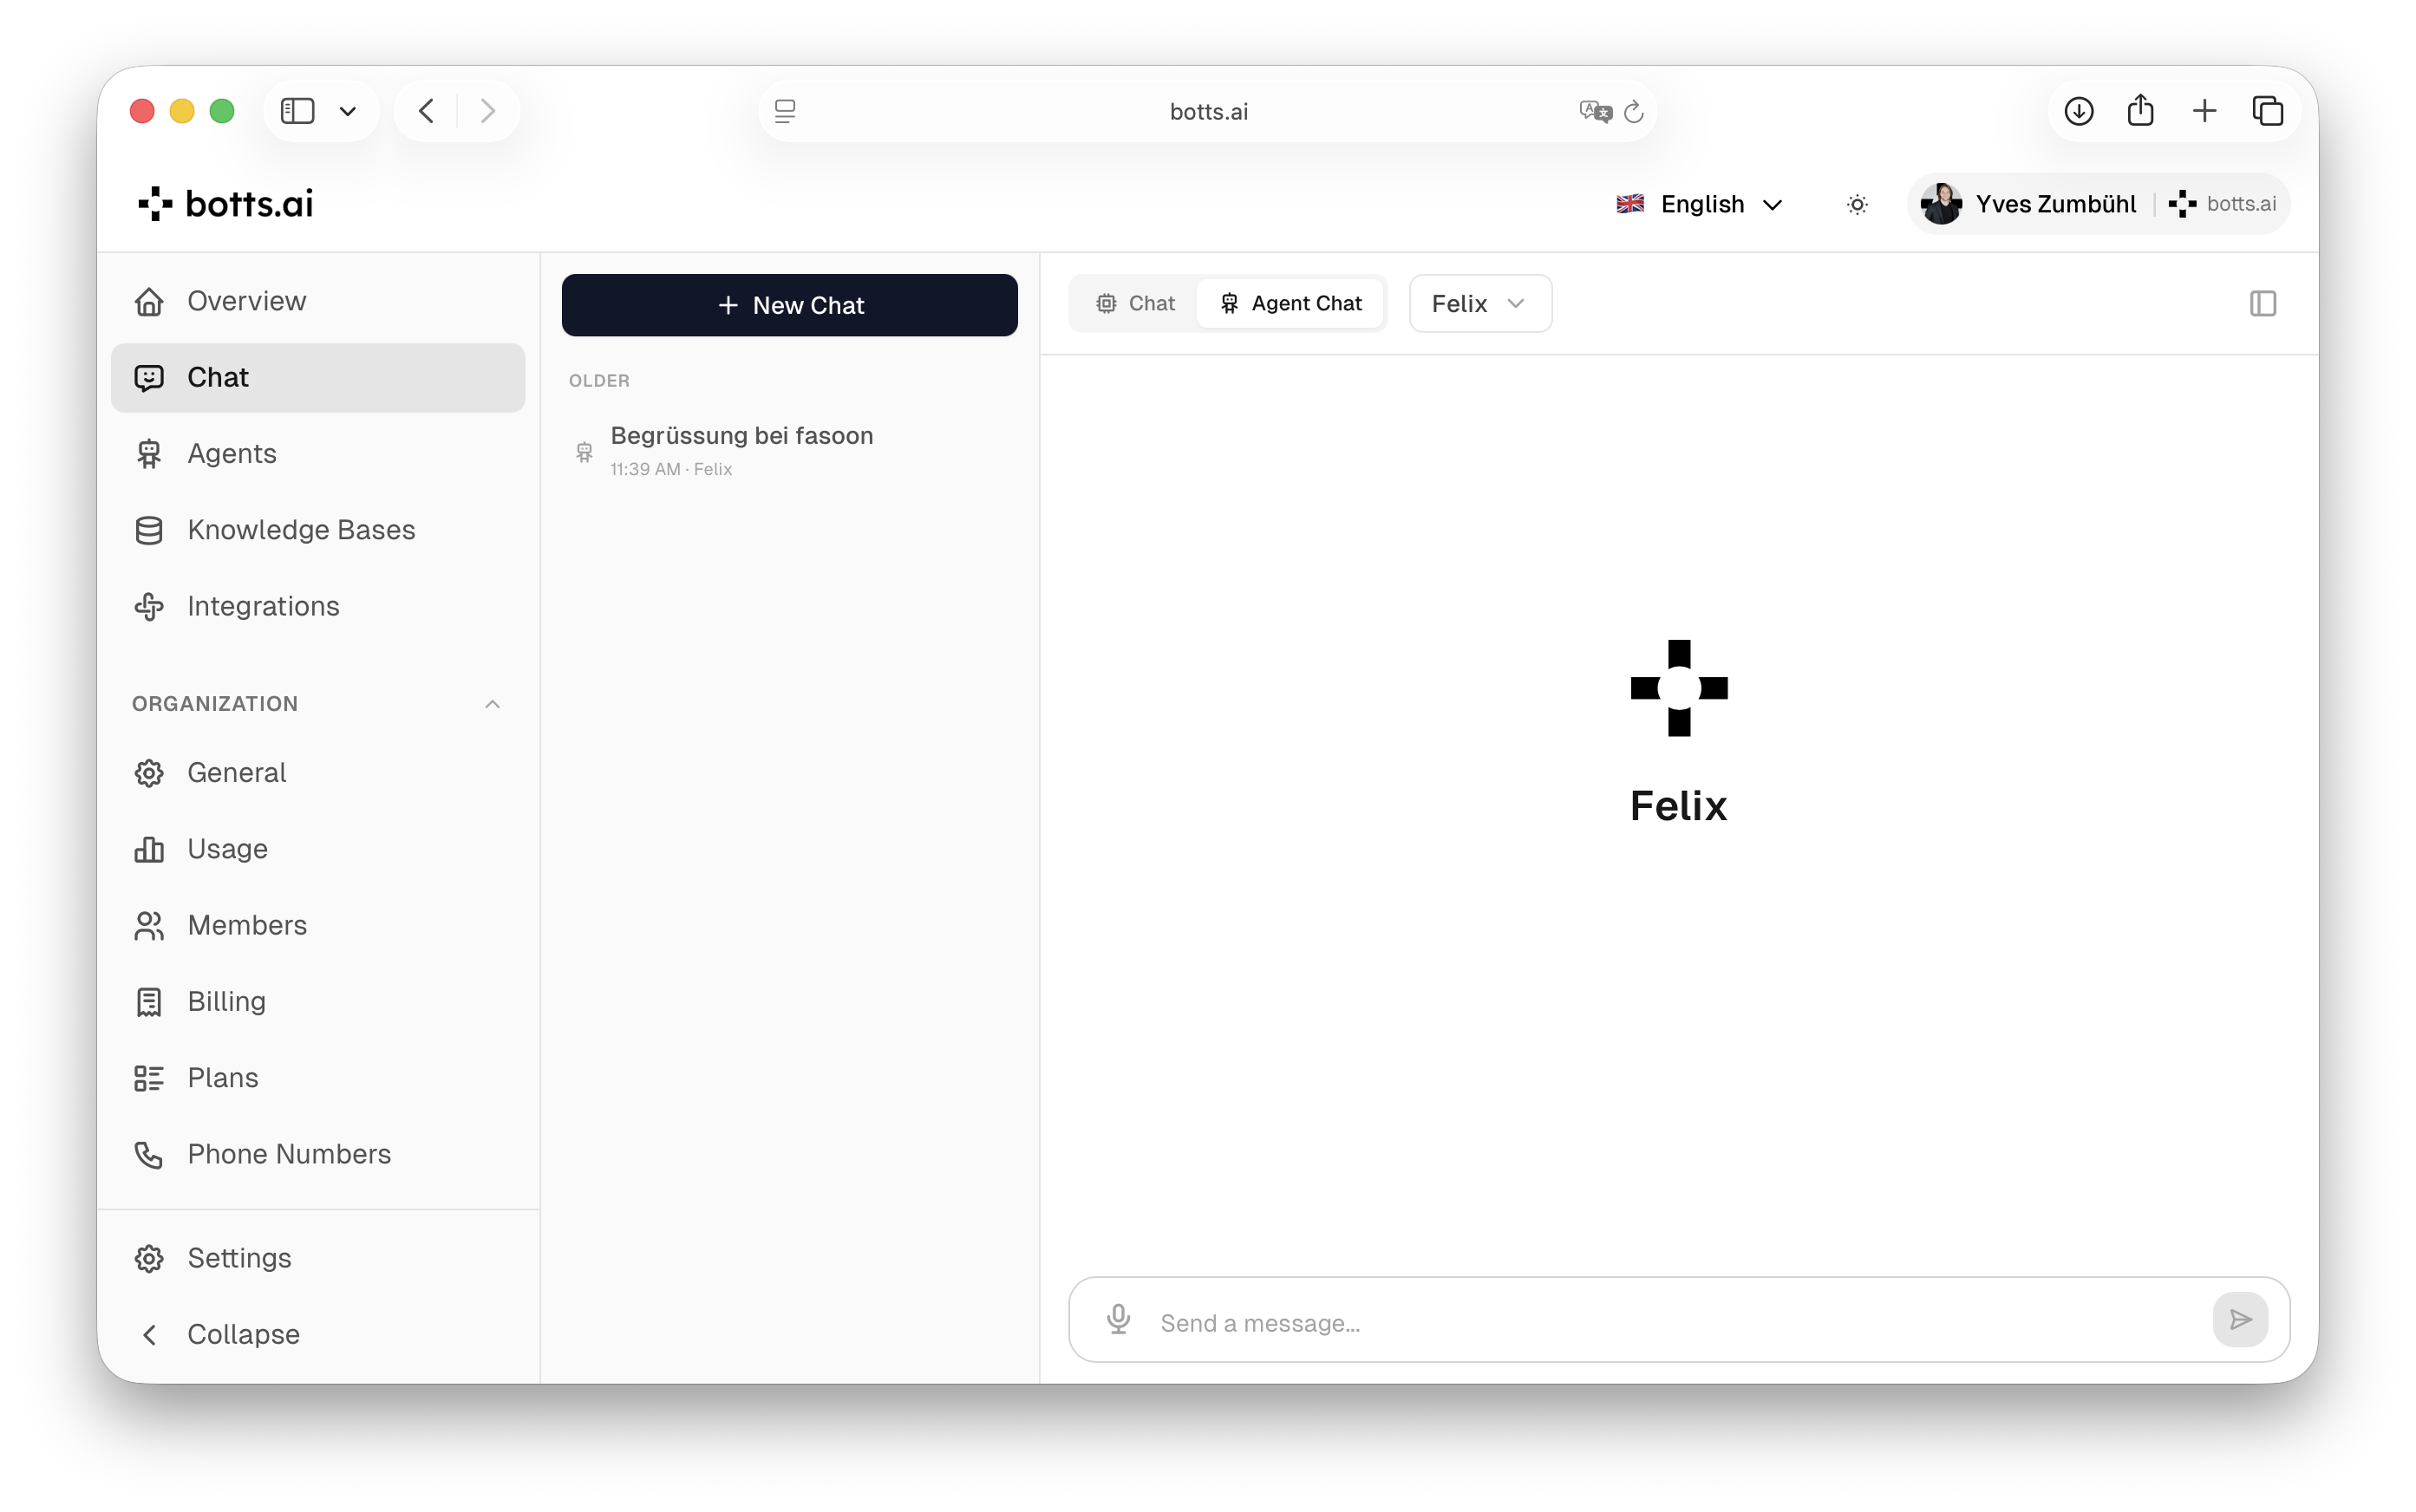2416x1512 pixels.
Task: Toggle the Safari sidebar button
Action: pos(297,111)
